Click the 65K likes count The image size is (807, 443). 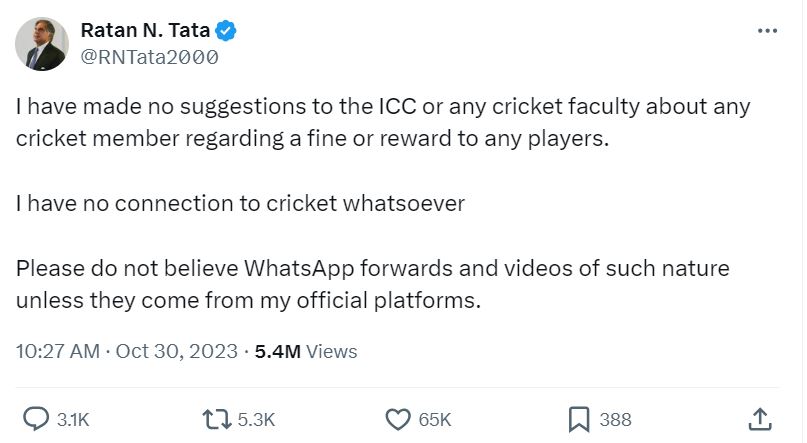click(x=436, y=420)
